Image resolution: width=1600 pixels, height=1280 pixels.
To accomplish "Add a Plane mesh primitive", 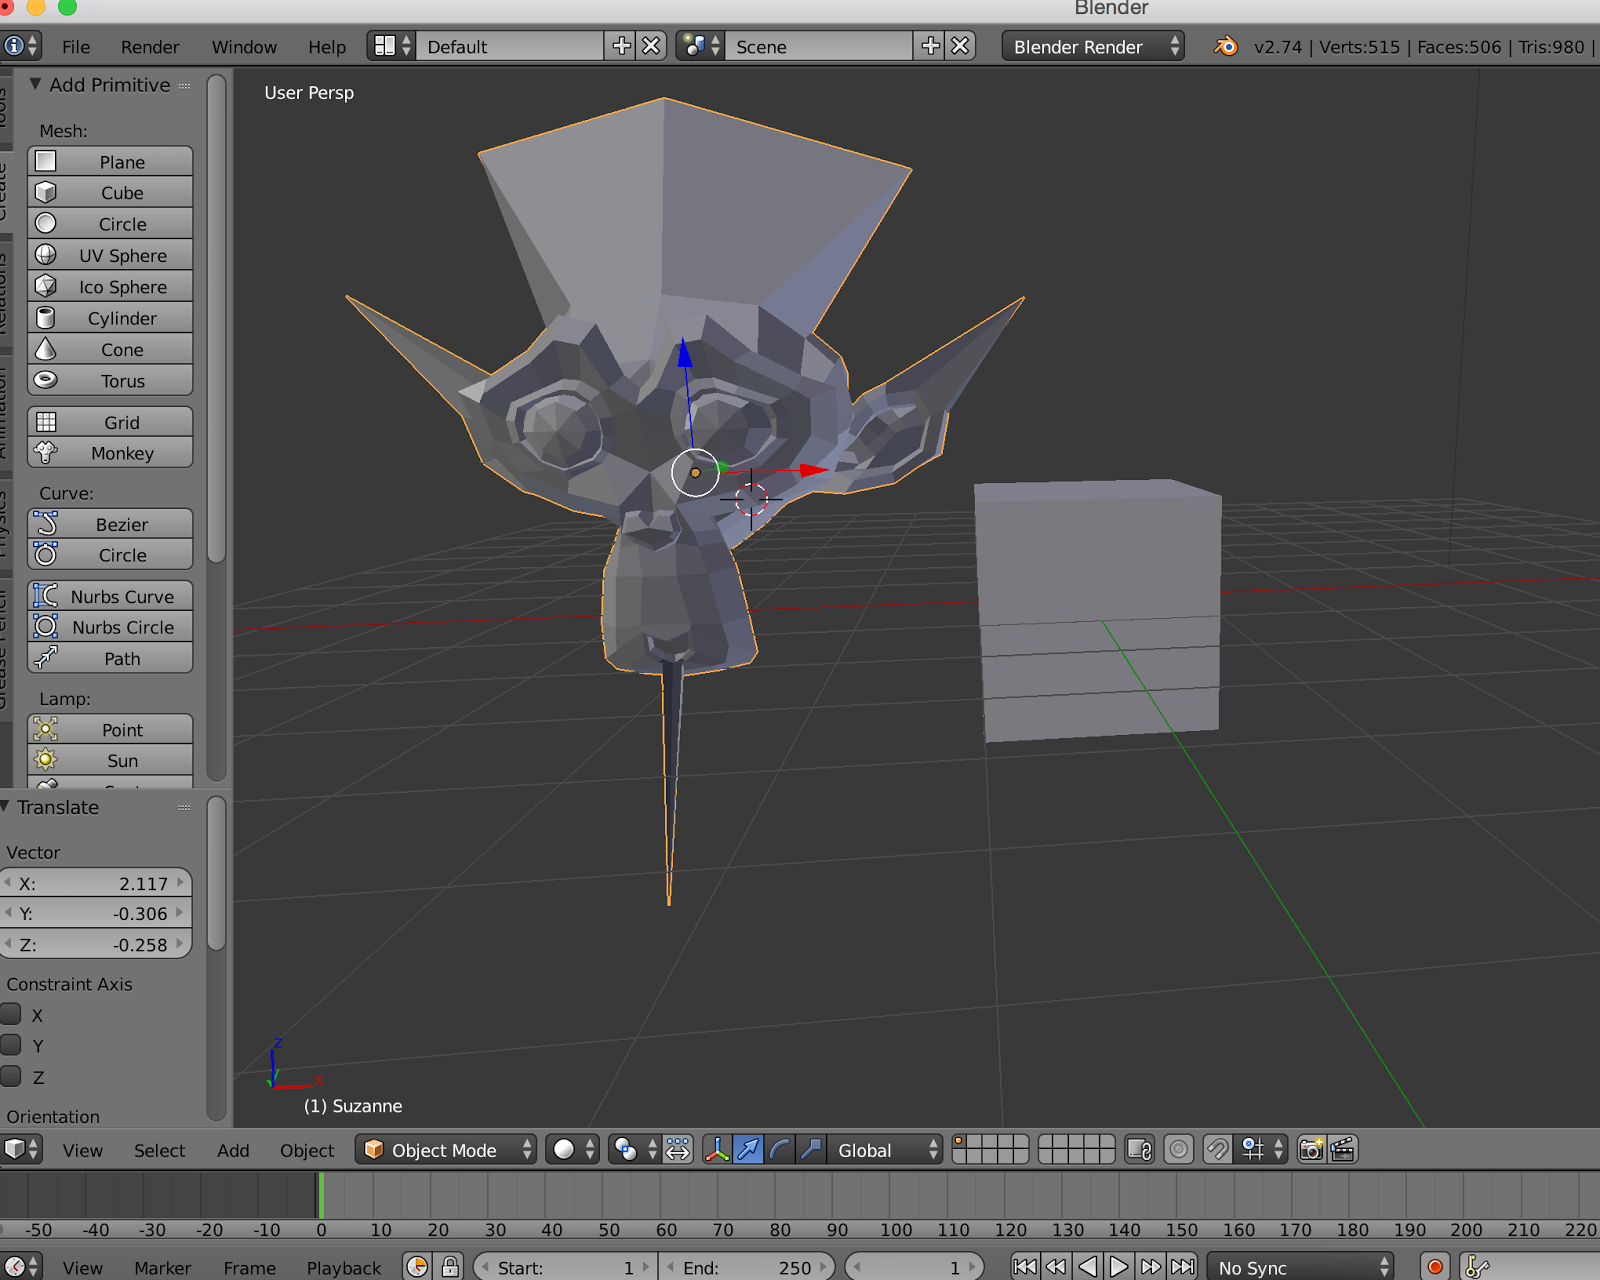I will click(110, 162).
